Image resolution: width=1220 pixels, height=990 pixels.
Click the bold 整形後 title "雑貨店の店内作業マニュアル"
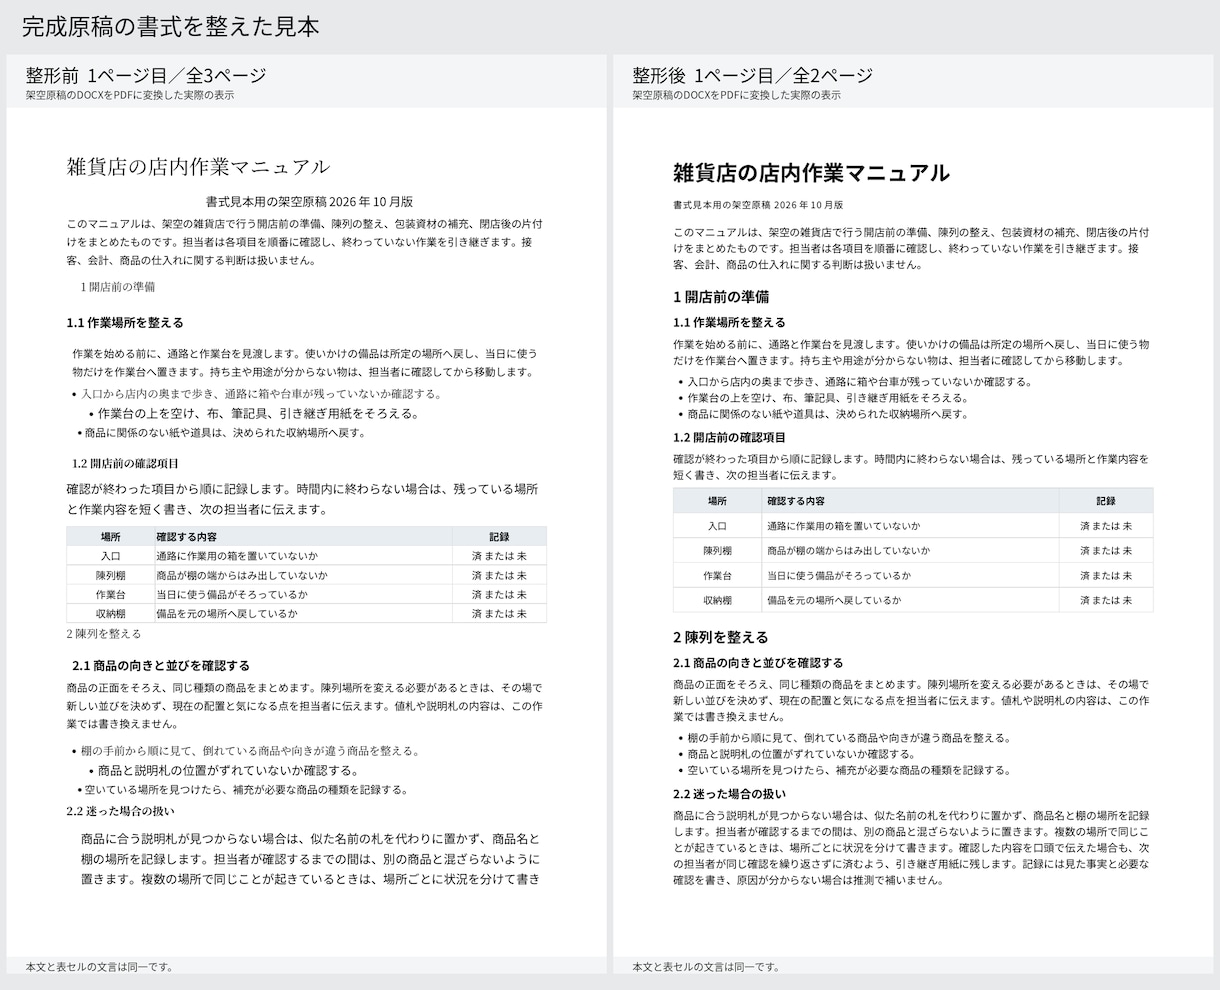tap(811, 173)
